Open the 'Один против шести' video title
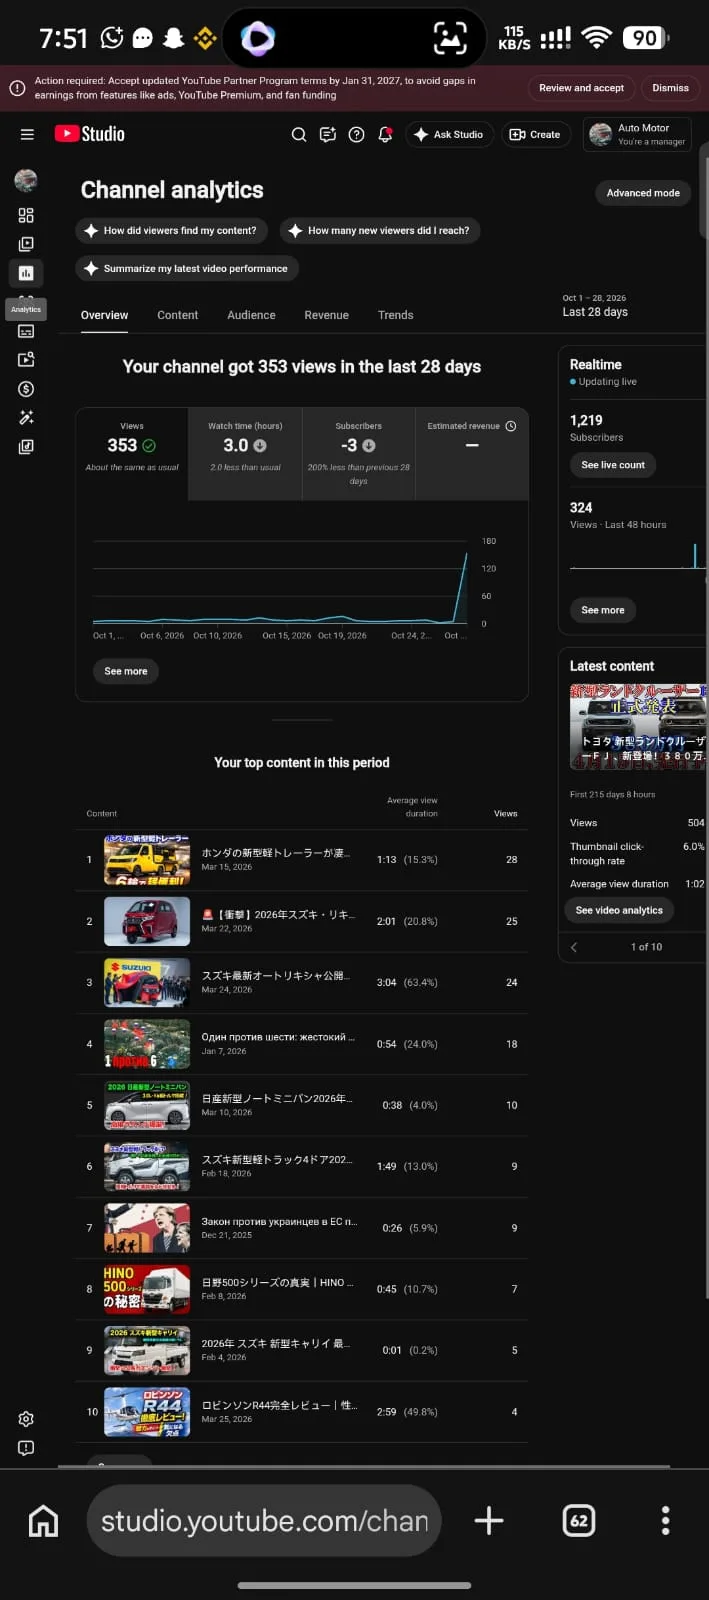This screenshot has height=1600, width=709. tap(278, 1037)
